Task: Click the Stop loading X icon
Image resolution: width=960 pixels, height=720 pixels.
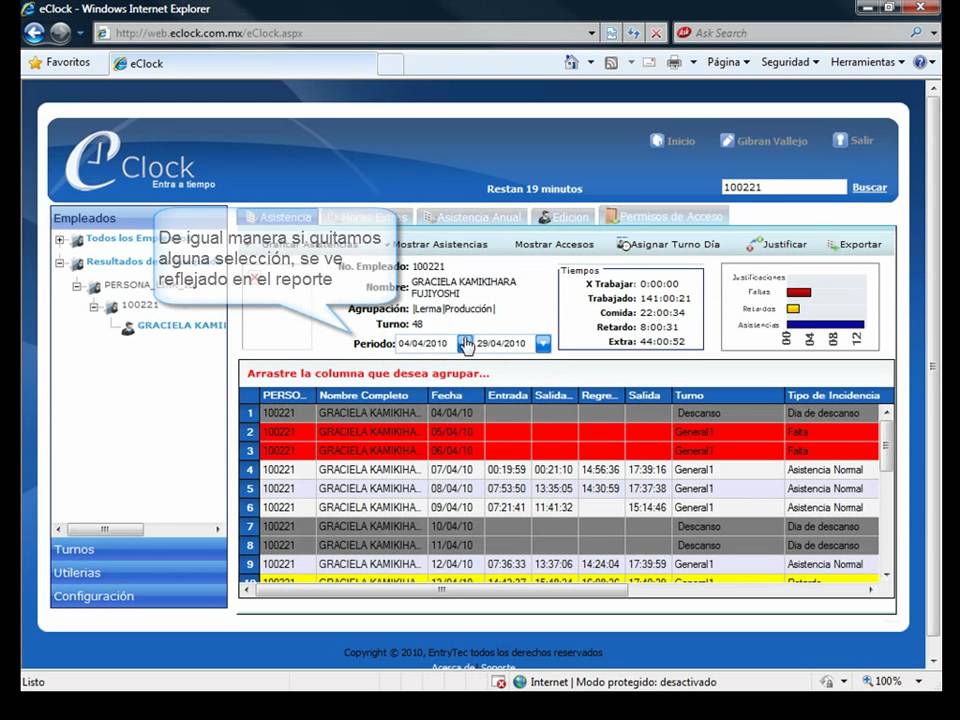Action: click(x=656, y=33)
